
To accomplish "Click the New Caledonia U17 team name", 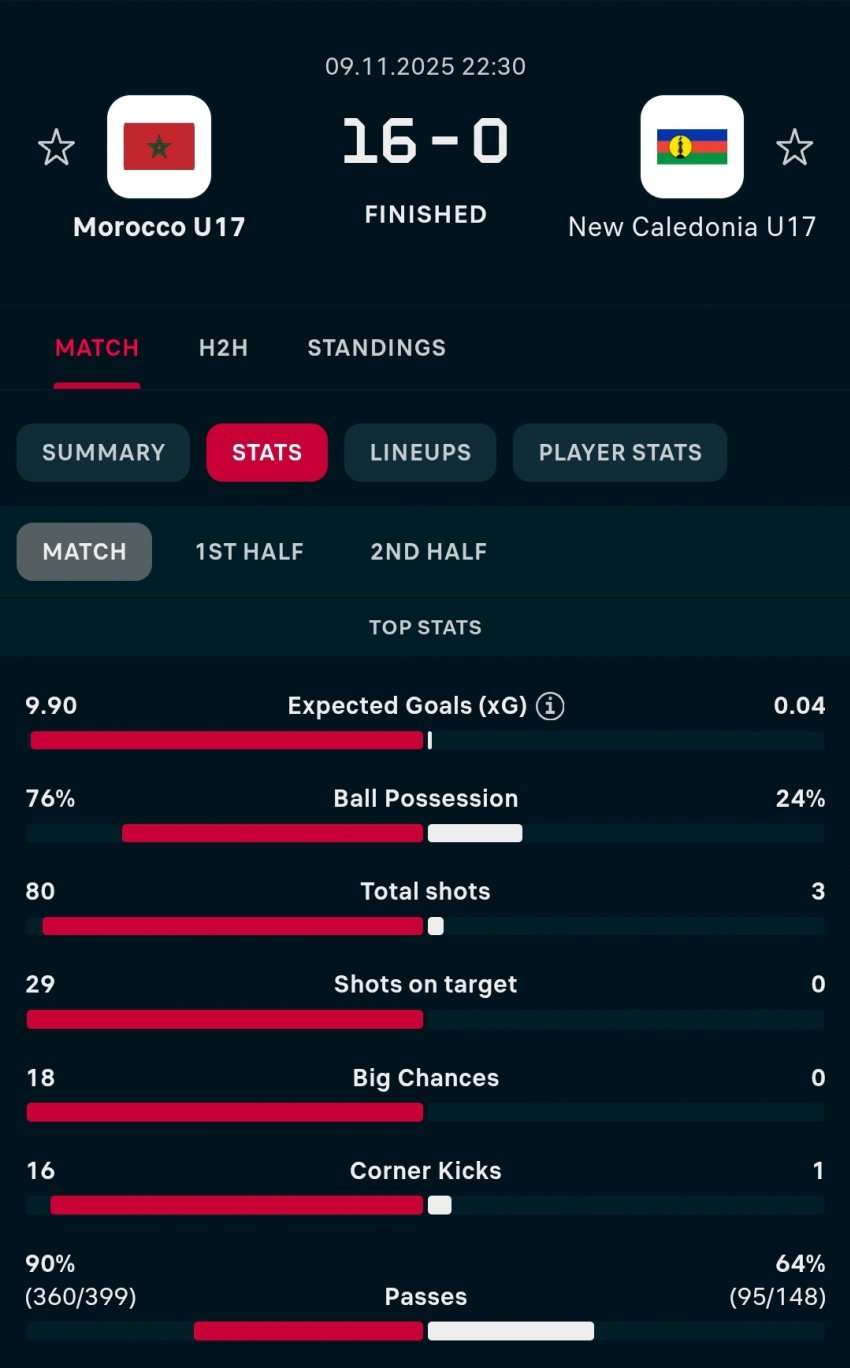I will (x=692, y=227).
